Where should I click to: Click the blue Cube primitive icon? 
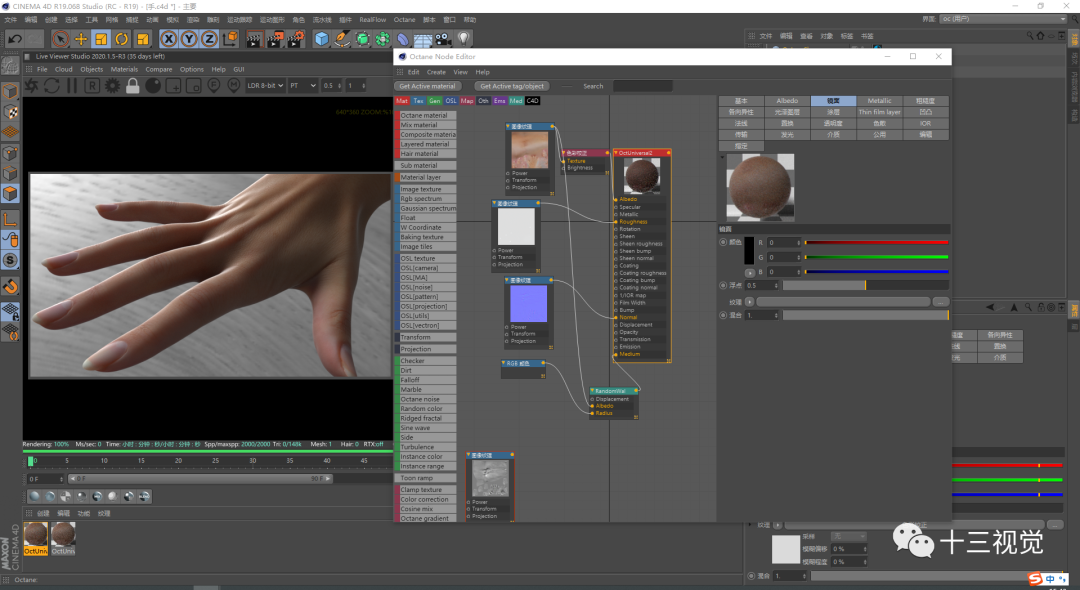click(x=322, y=39)
